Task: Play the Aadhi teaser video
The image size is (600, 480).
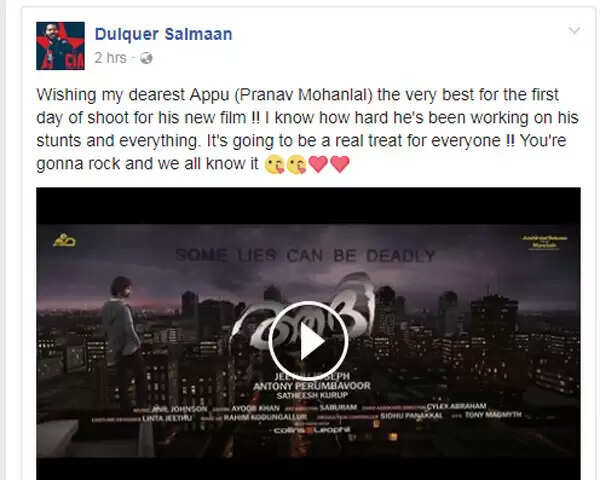Action: (x=308, y=341)
